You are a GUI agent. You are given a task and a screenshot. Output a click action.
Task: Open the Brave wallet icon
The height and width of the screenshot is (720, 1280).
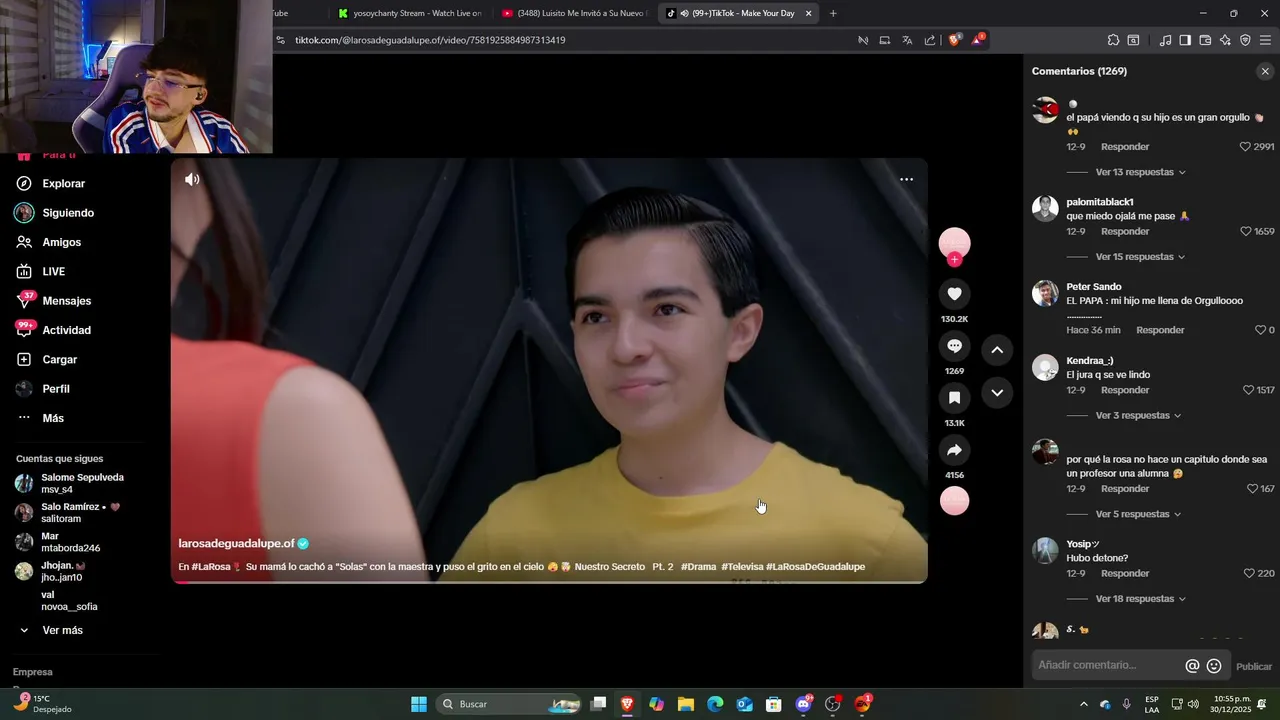pyautogui.click(x=1205, y=40)
